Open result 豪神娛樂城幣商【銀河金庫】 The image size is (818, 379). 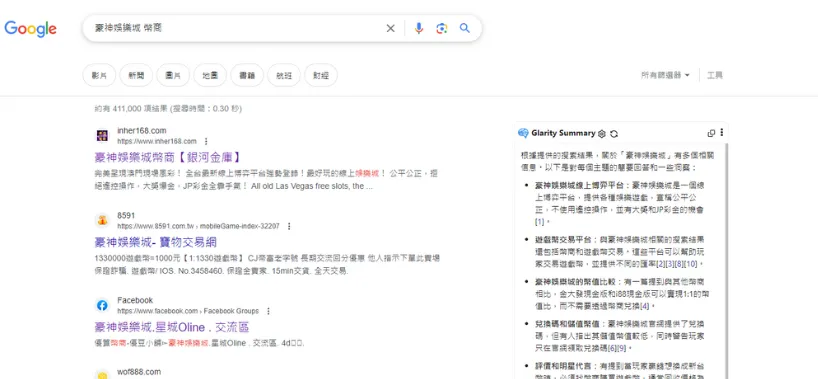point(169,157)
